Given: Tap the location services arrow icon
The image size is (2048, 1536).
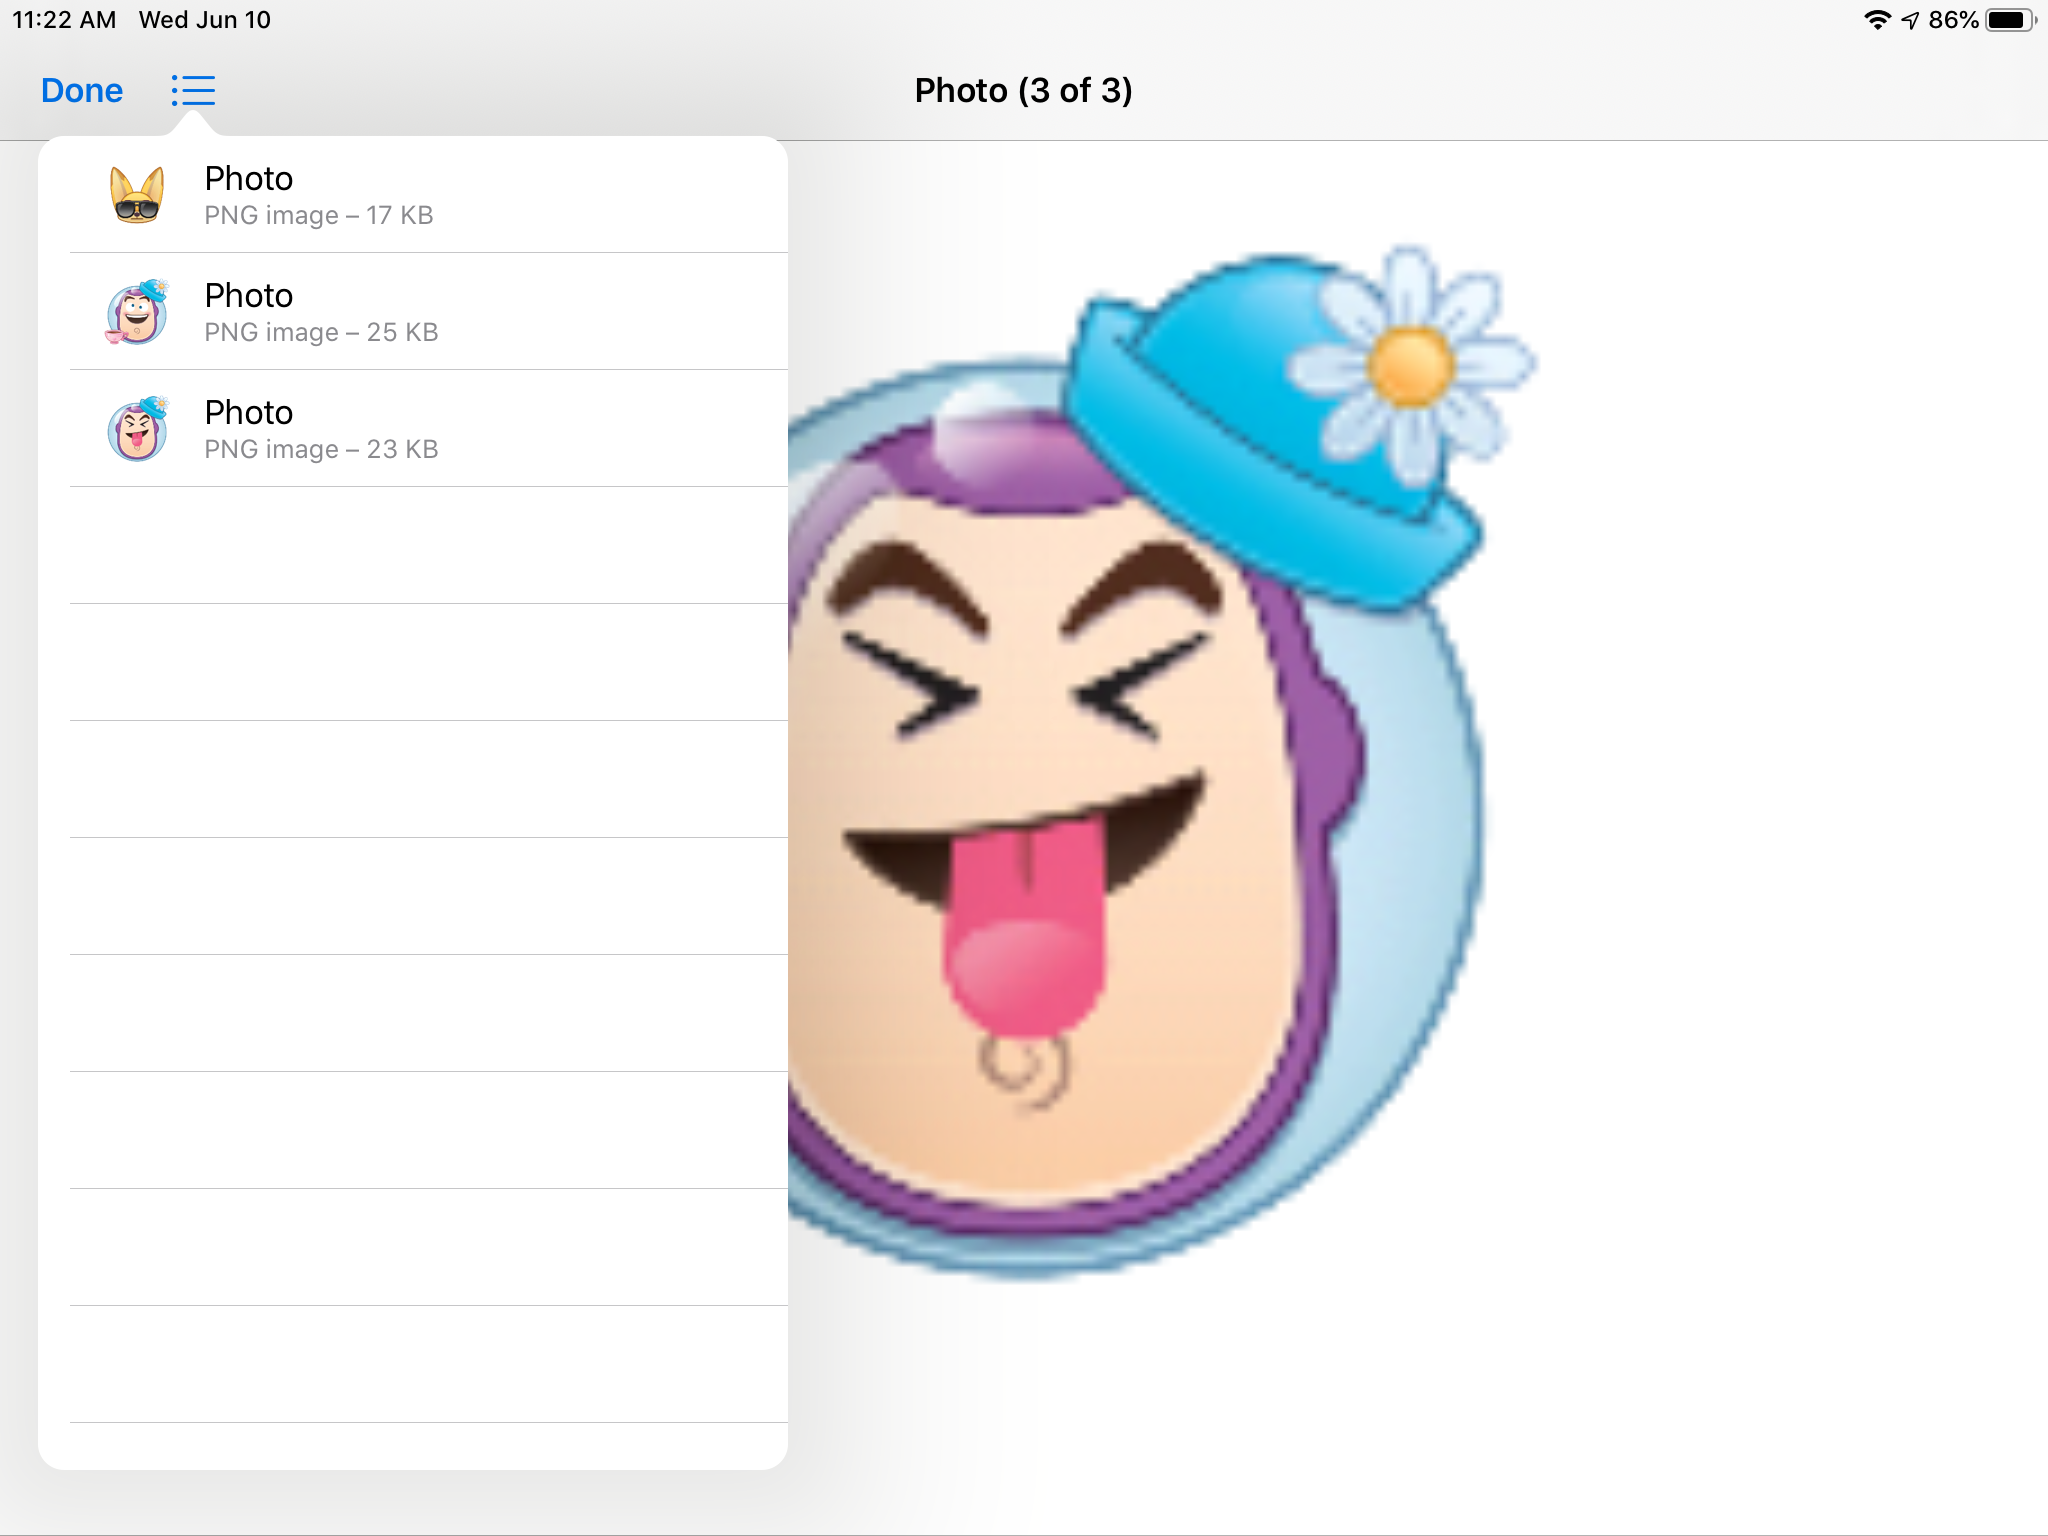Looking at the screenshot, I should click(1910, 20).
